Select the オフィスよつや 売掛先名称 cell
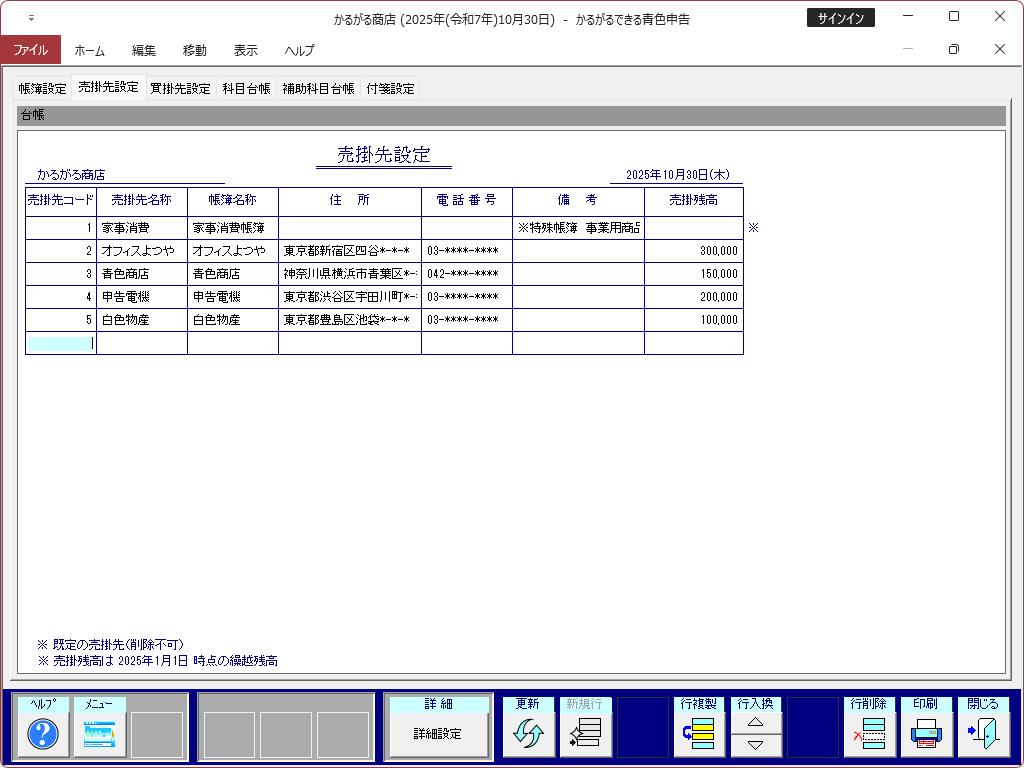1024x768 pixels. click(142, 251)
